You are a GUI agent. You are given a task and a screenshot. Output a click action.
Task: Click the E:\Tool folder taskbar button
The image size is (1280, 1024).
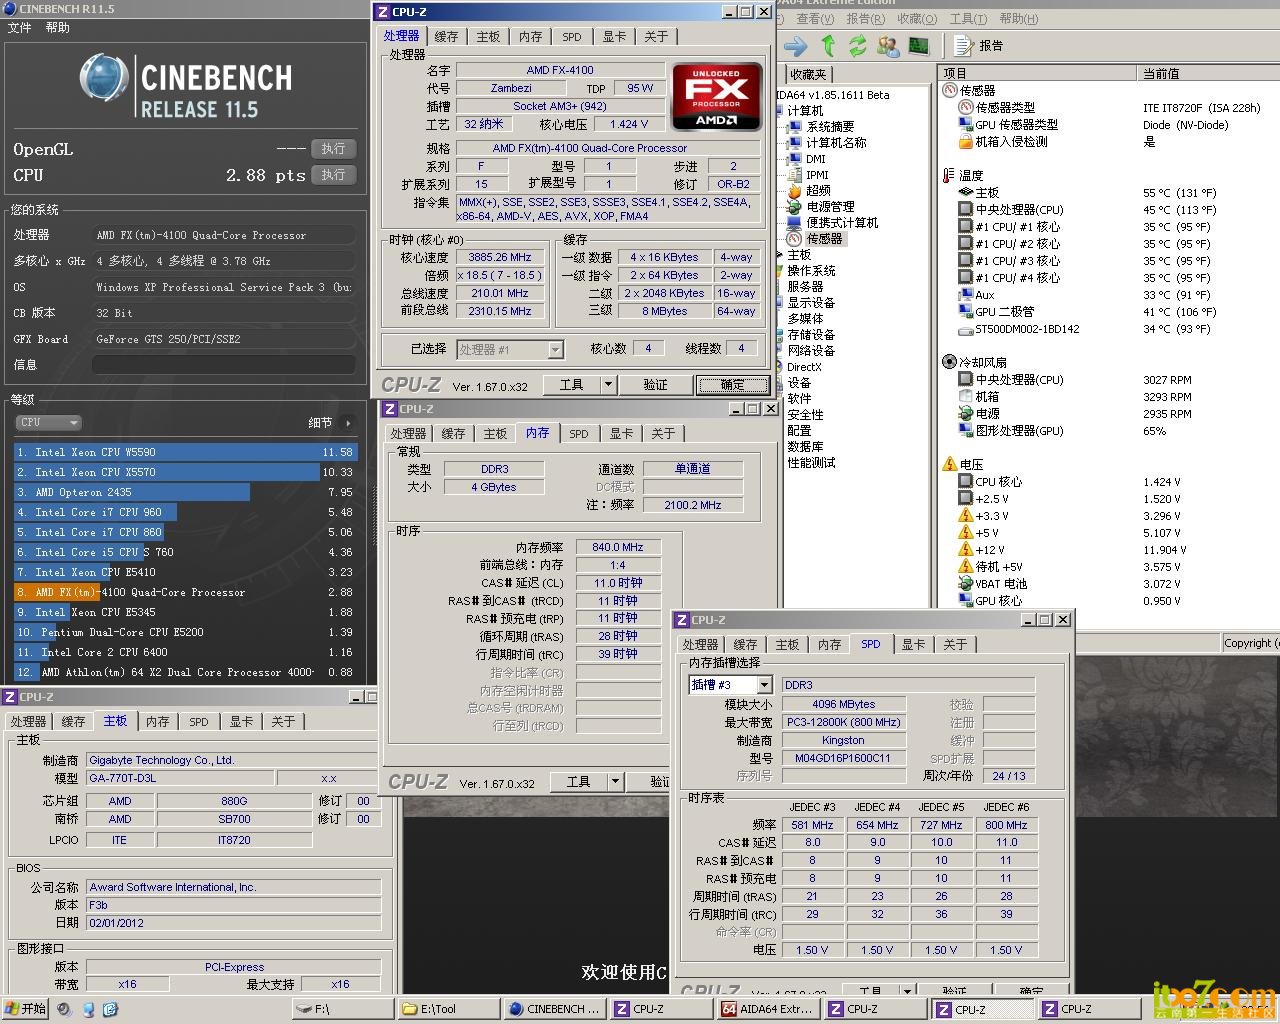(x=448, y=1009)
